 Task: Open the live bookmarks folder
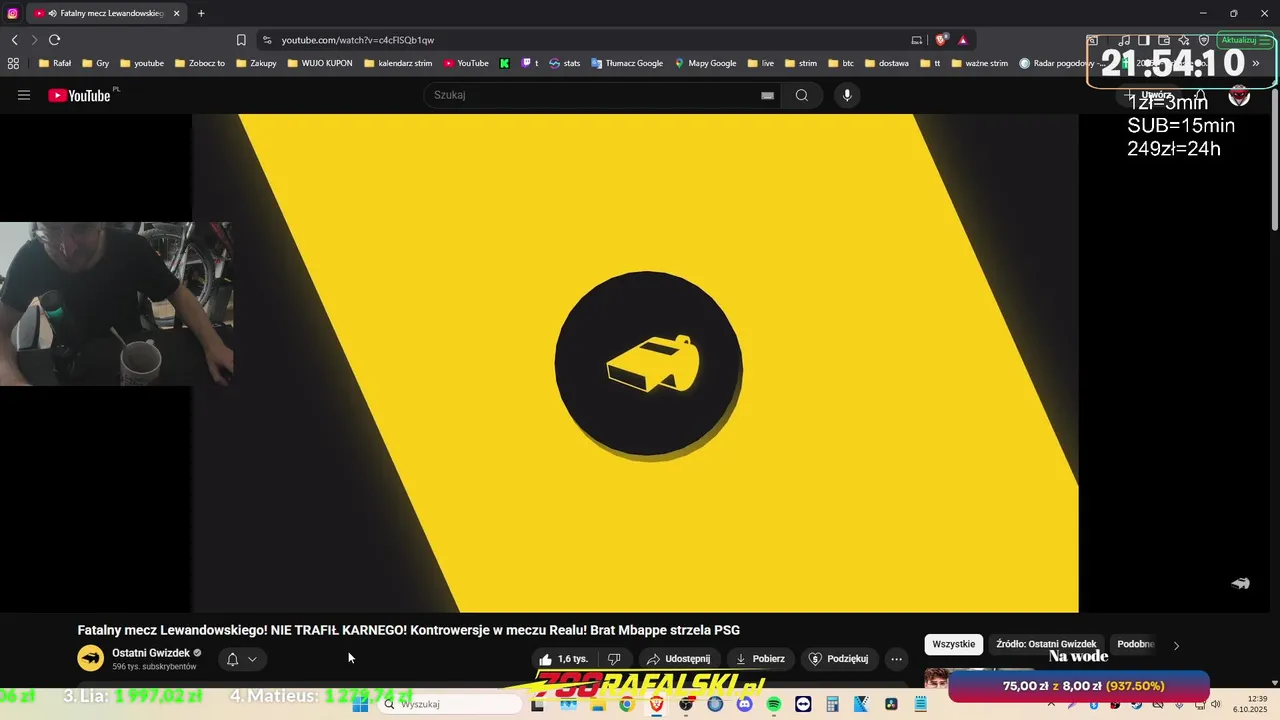[x=761, y=63]
